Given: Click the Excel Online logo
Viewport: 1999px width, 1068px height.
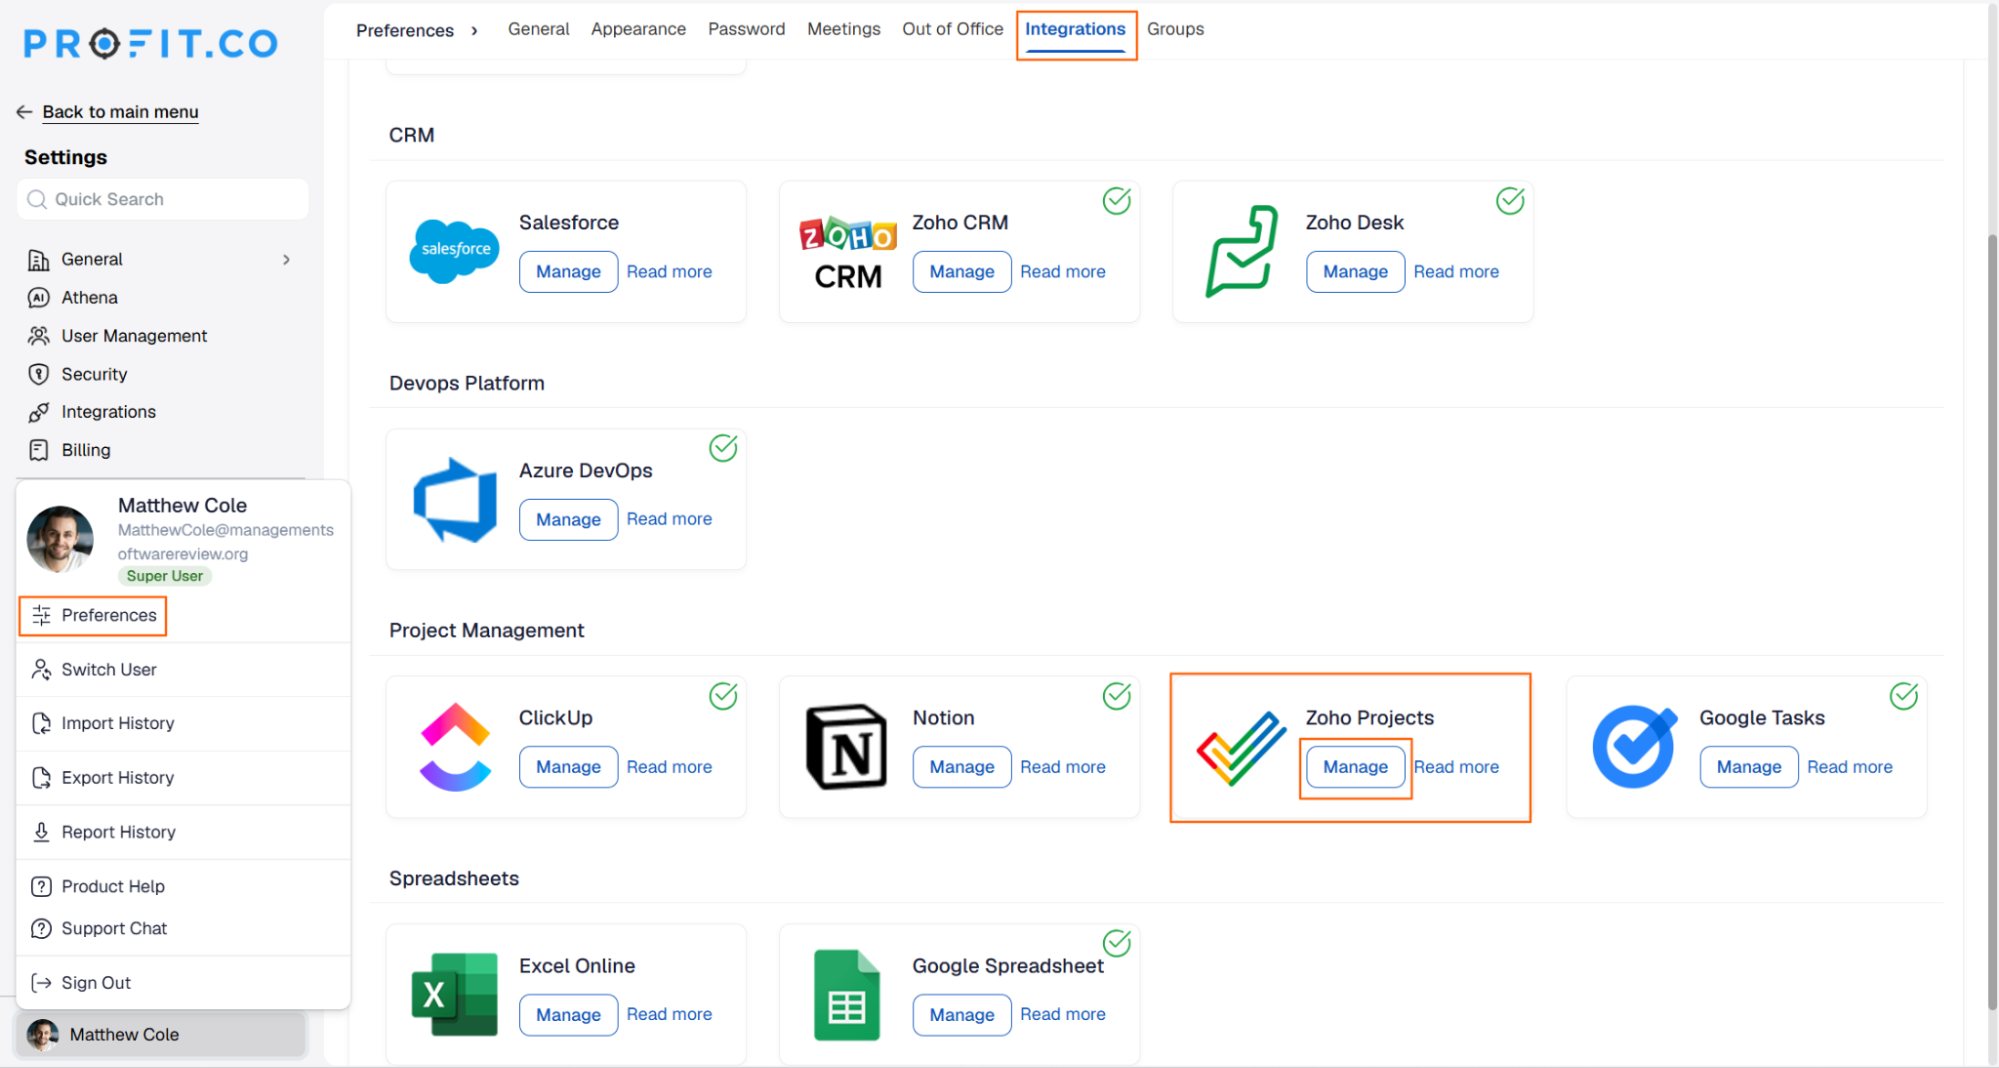Looking at the screenshot, I should 455,994.
